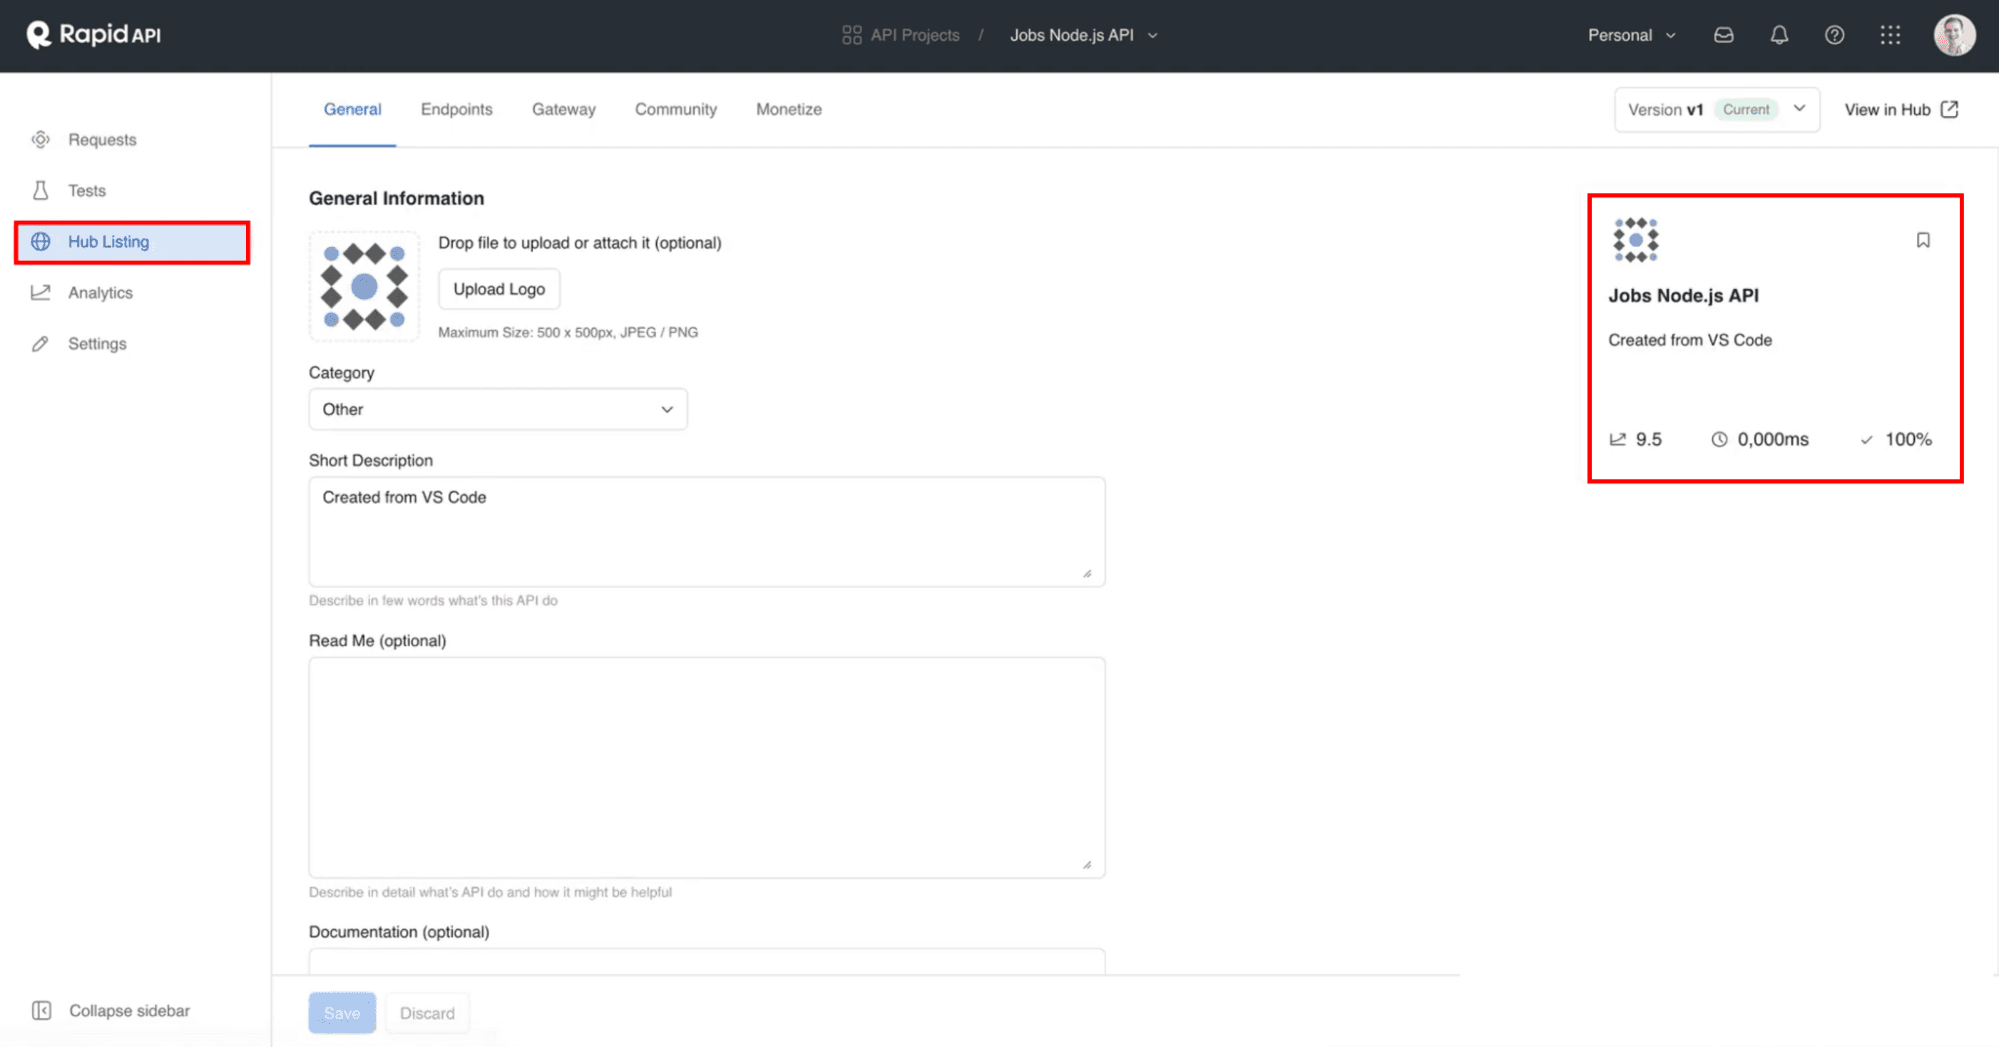Click the Collapse sidebar button
This screenshot has width=1999, height=1048.
pos(111,1011)
